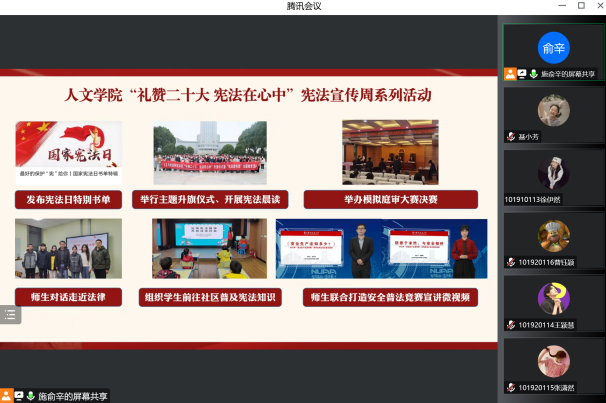This screenshot has height=403, width=606.
Task: Click the list menu icon on slide's left edge
Action: coord(9,314)
